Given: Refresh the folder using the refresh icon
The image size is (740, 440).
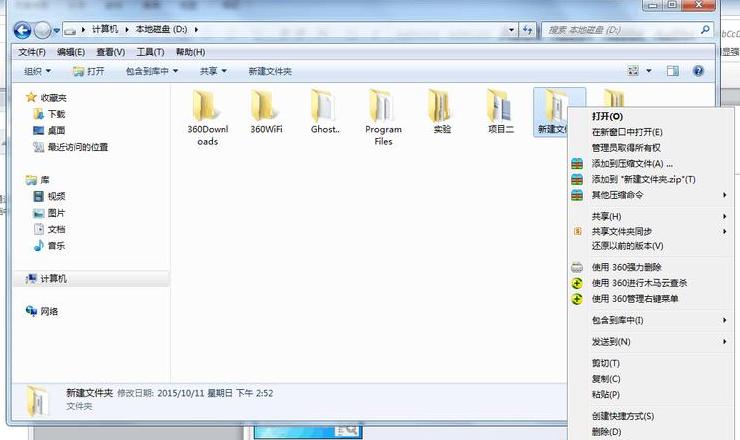Looking at the screenshot, I should (527, 30).
